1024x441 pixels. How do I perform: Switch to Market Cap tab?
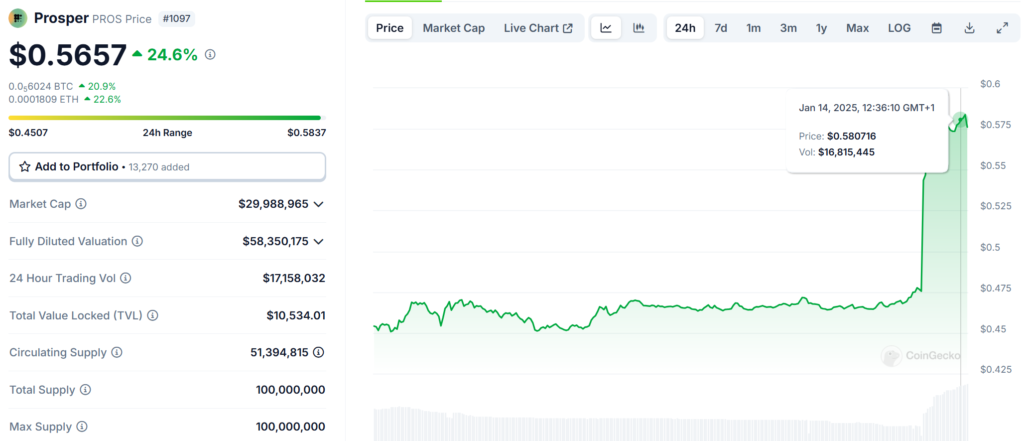(x=453, y=28)
